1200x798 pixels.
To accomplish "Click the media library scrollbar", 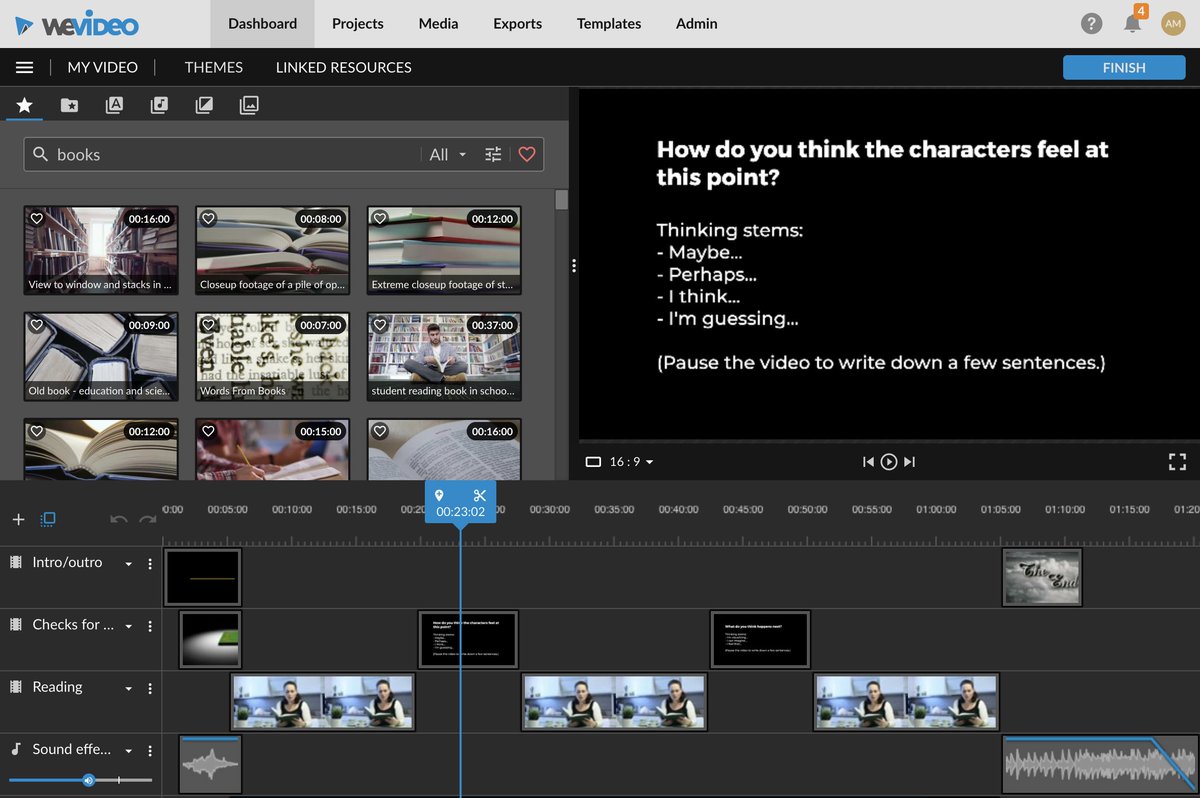I will point(561,199).
